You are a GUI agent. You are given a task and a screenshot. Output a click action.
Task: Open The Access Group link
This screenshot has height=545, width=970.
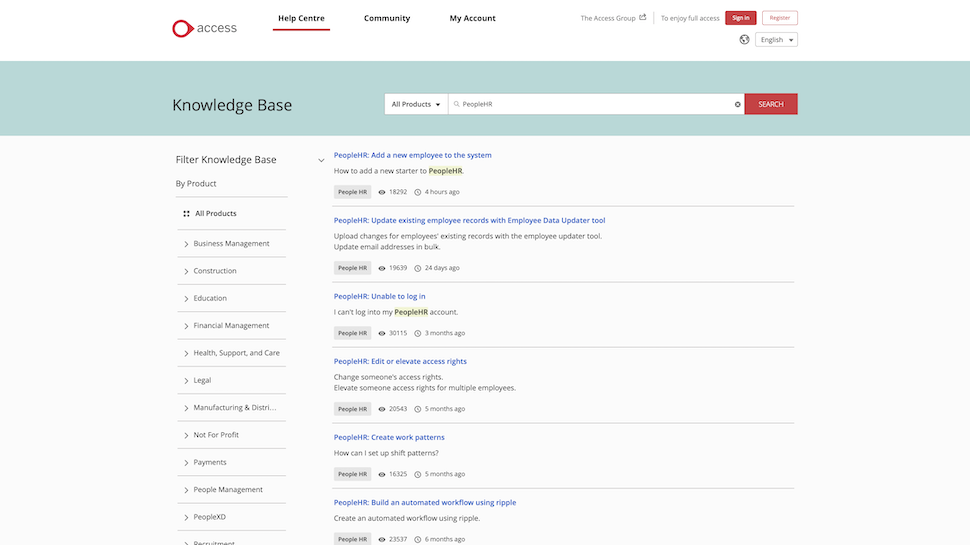[x=607, y=18]
